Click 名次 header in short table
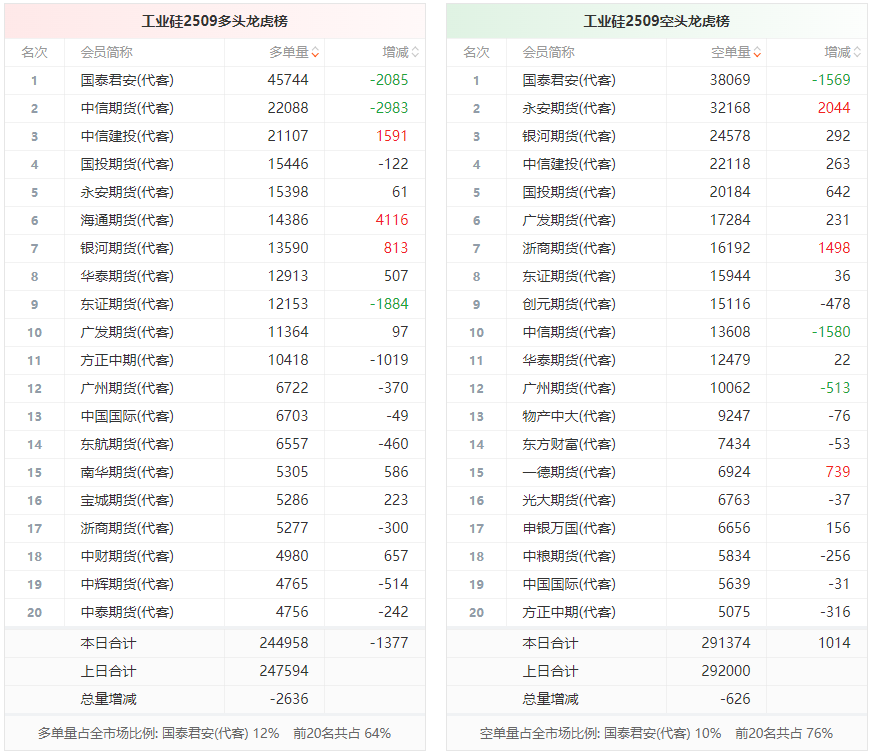This screenshot has width=872, height=754. click(x=477, y=52)
